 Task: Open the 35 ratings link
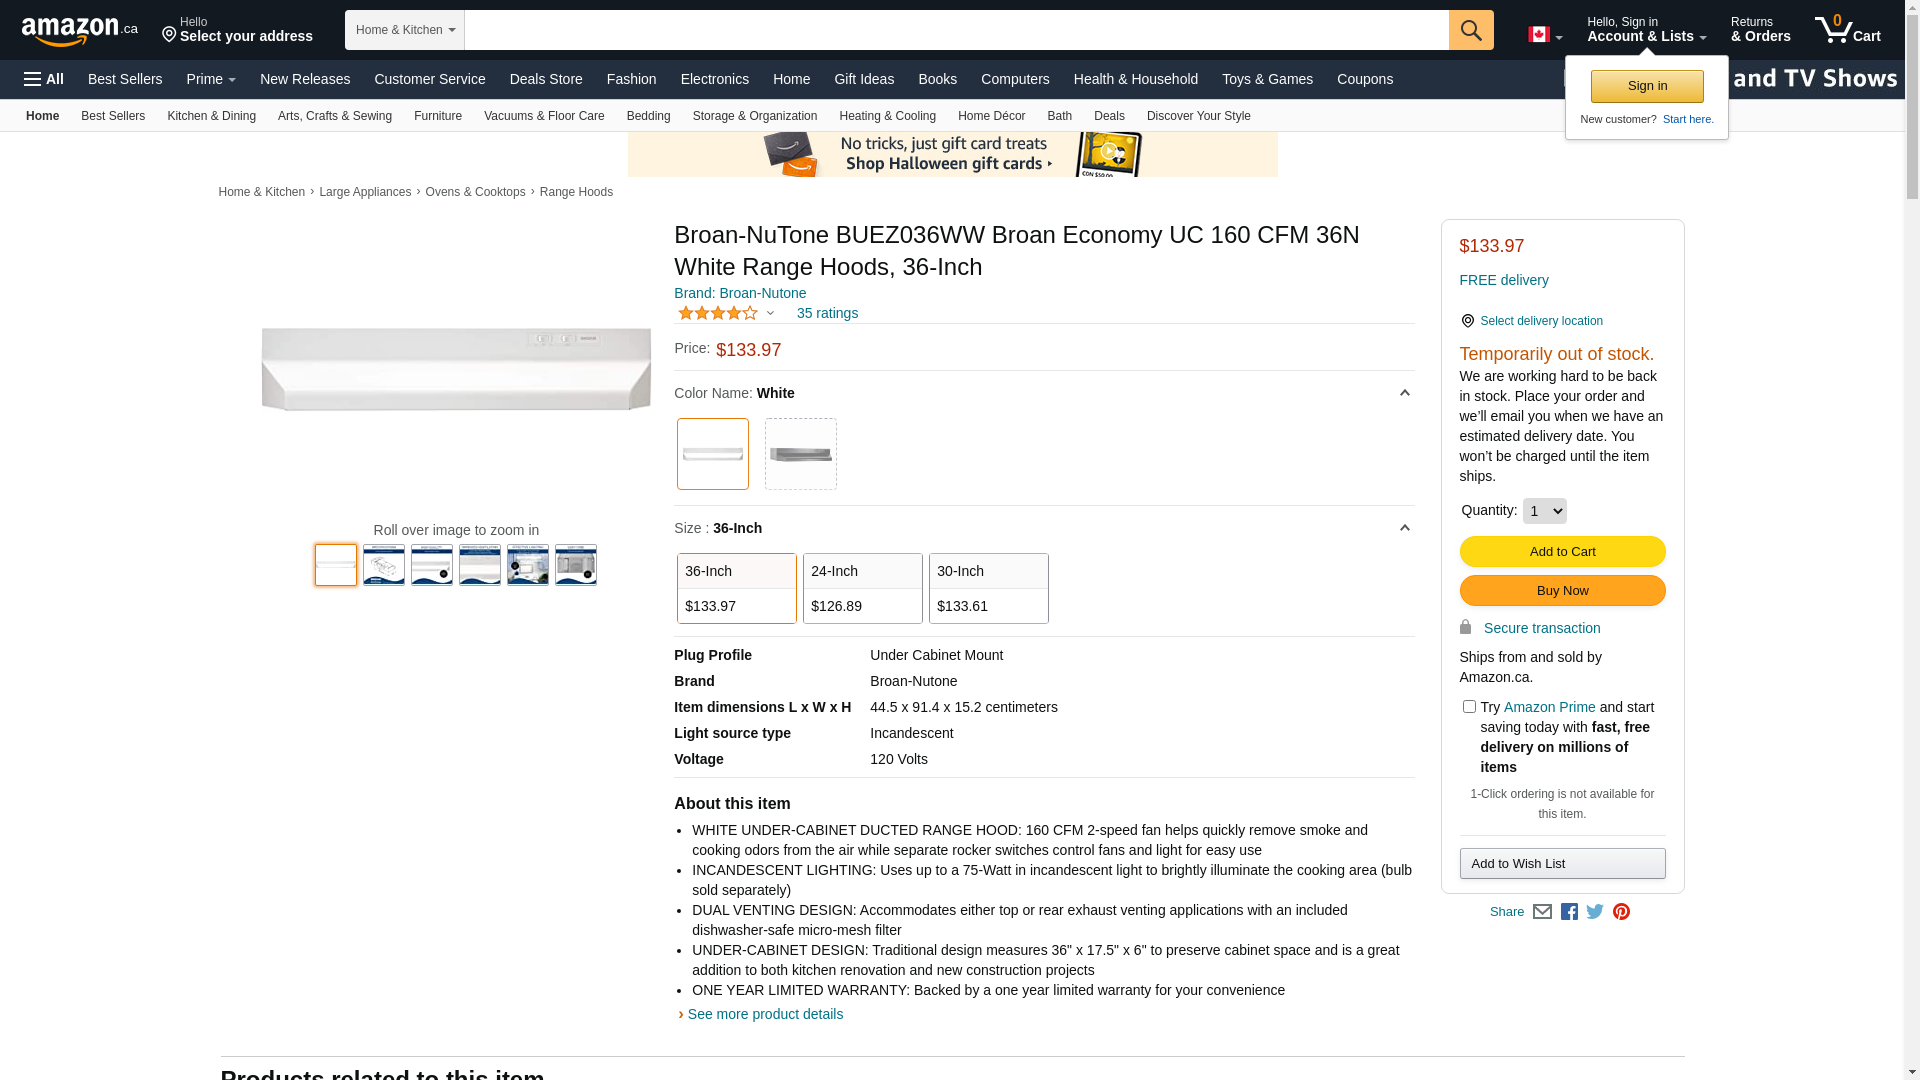[x=827, y=313]
